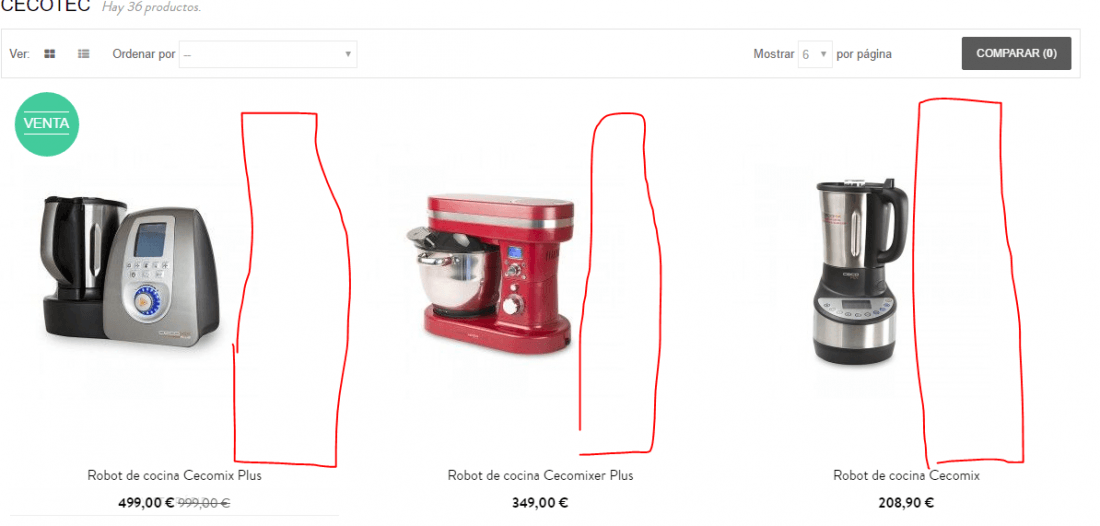
Task: Open Robot de cocina Cecomix link
Action: (906, 476)
